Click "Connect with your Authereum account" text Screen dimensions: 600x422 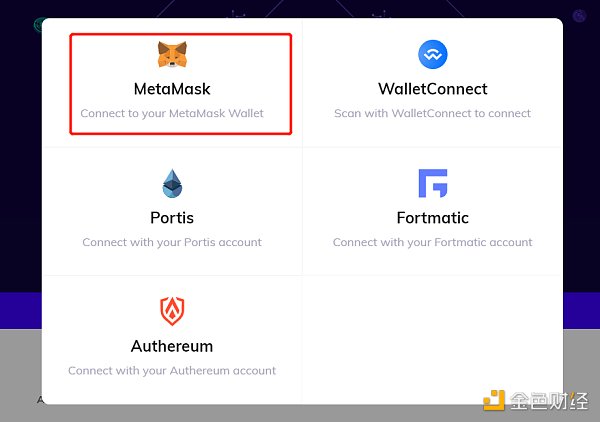pos(172,371)
